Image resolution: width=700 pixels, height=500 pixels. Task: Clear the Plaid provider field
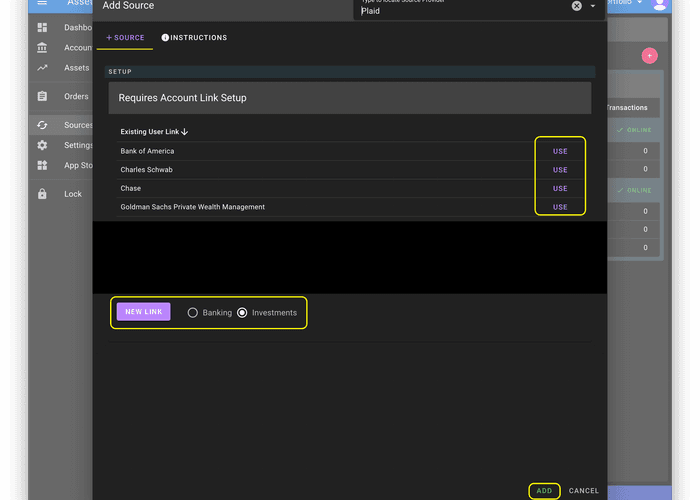(x=577, y=6)
